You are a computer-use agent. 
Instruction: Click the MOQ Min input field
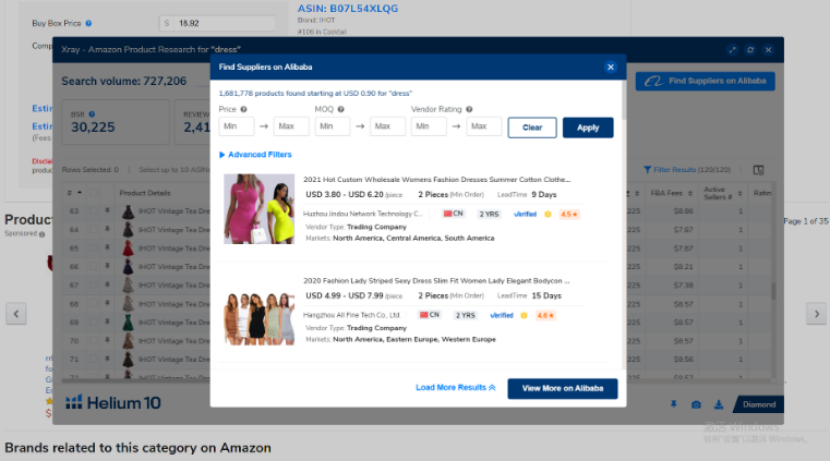[x=332, y=127]
